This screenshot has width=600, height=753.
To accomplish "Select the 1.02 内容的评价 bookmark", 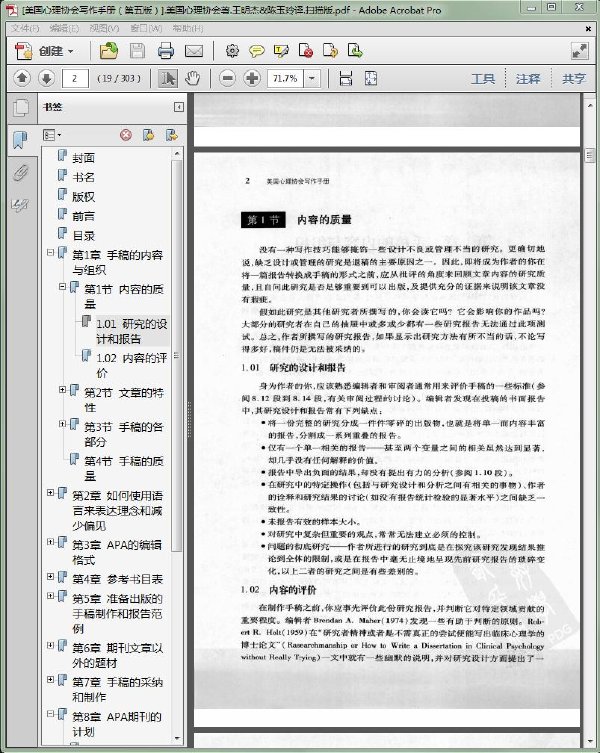I will point(132,365).
